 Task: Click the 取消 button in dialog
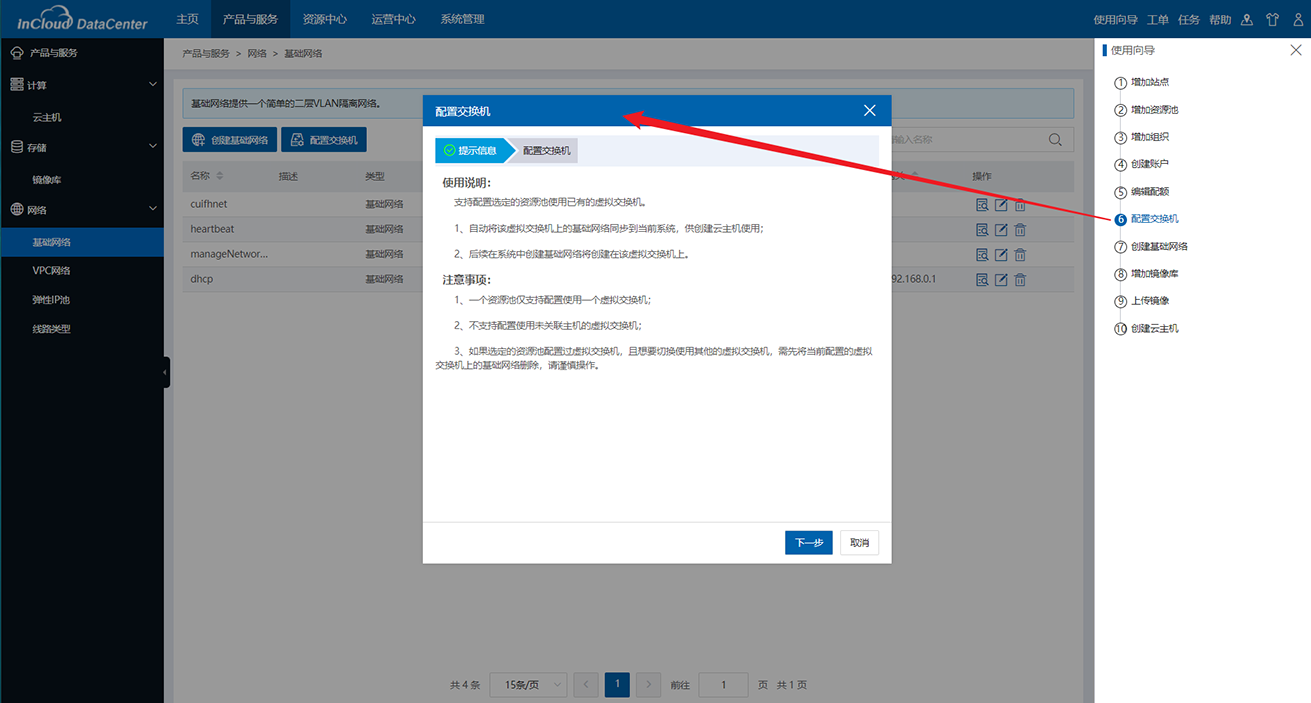click(x=859, y=543)
